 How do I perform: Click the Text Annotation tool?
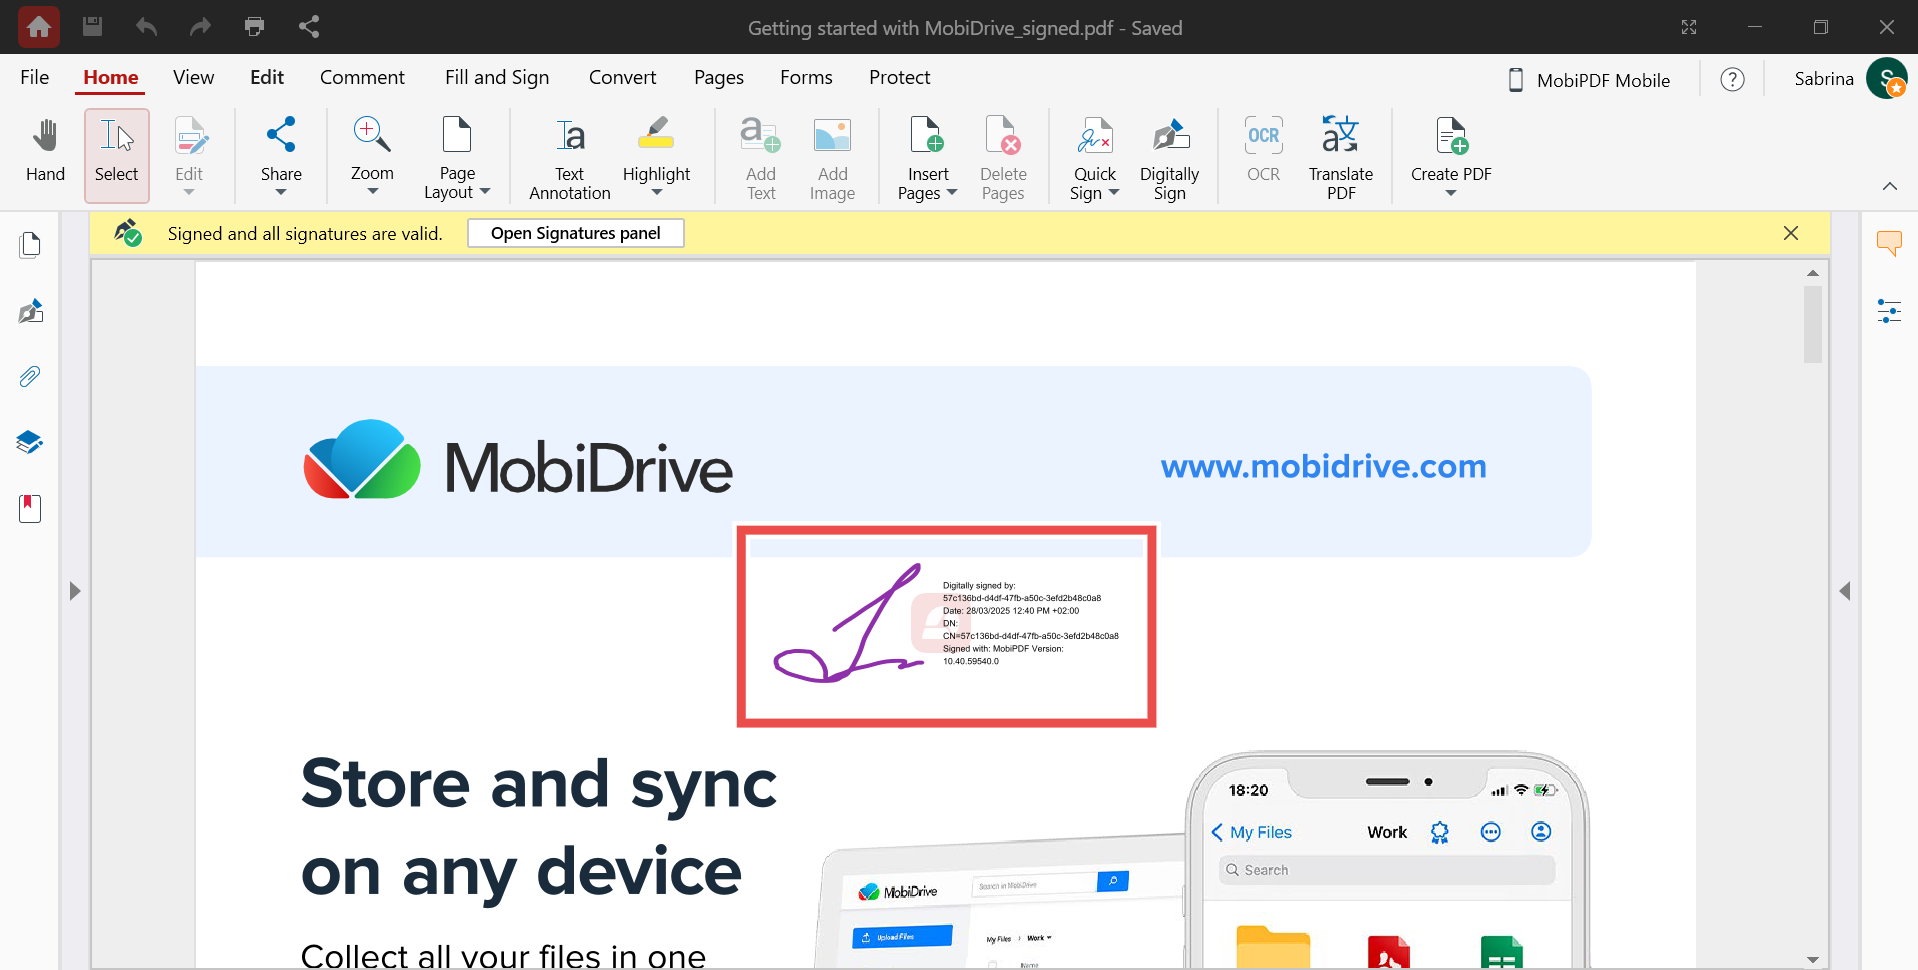[569, 156]
